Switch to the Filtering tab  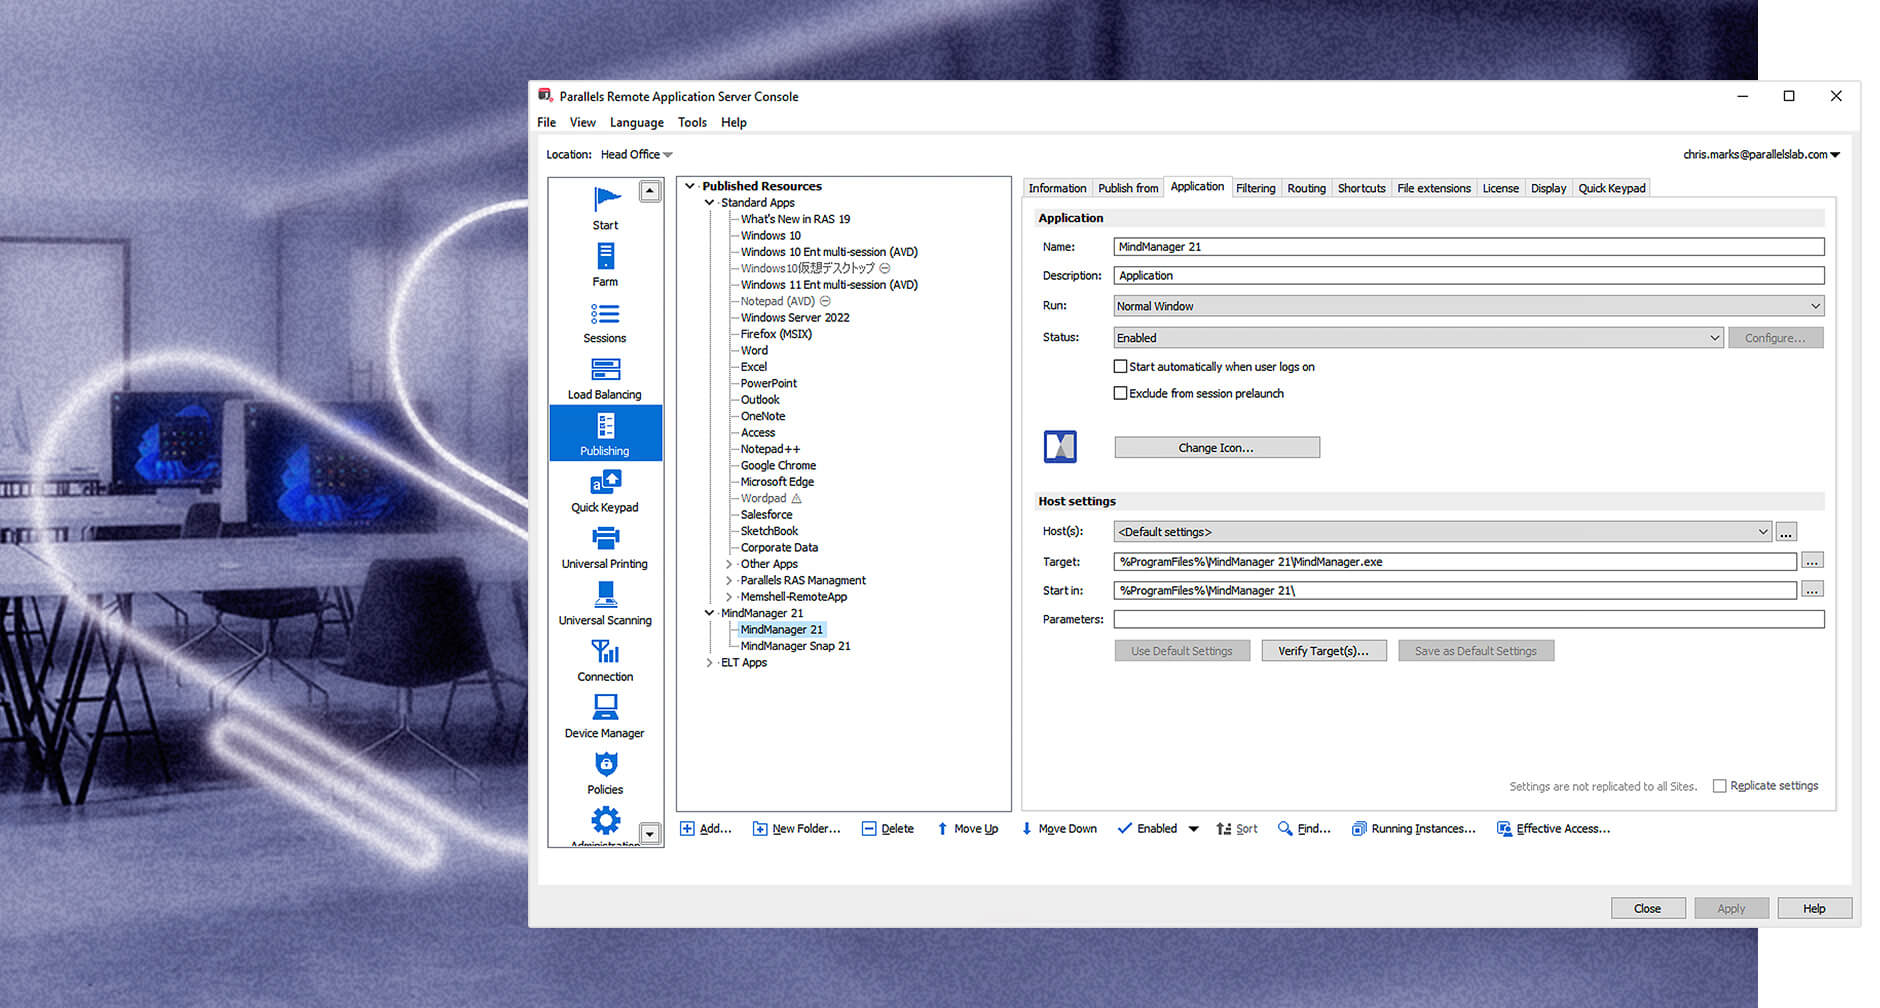pyautogui.click(x=1255, y=187)
